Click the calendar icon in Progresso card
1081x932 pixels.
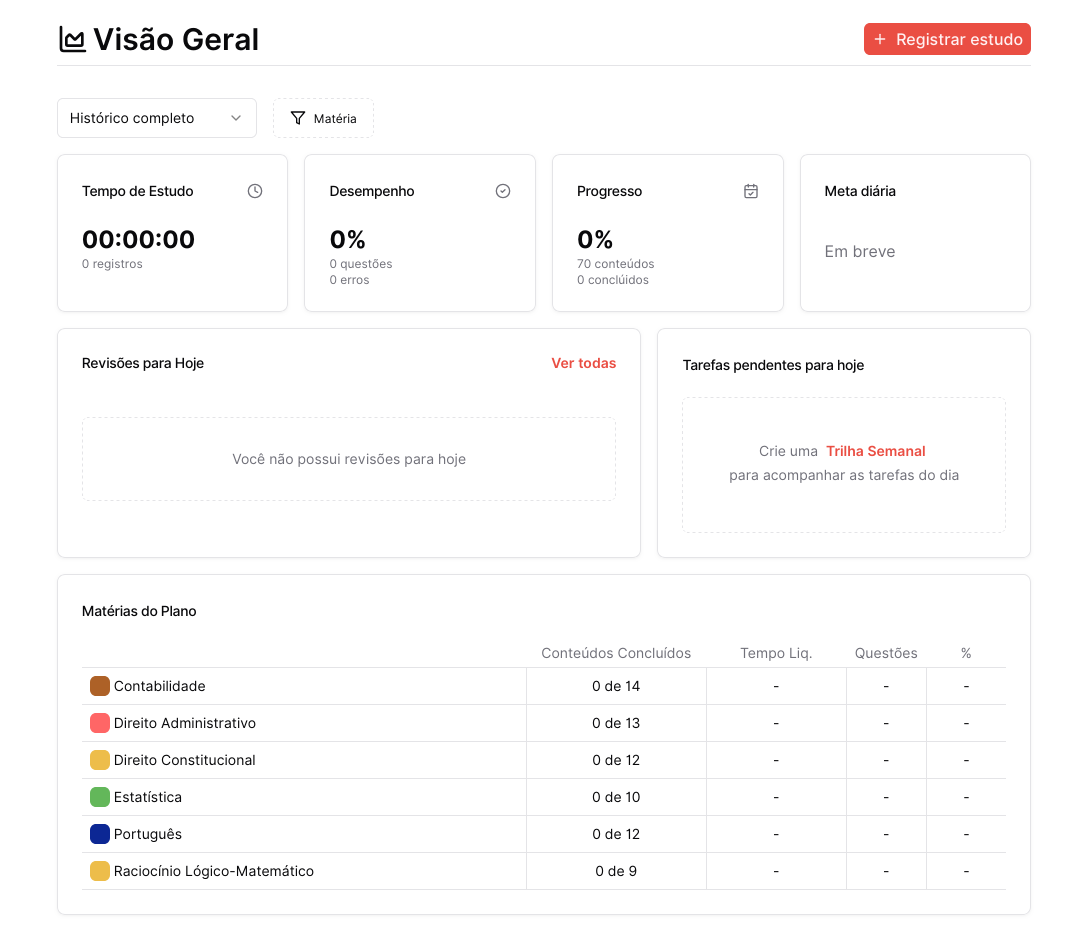(x=751, y=191)
